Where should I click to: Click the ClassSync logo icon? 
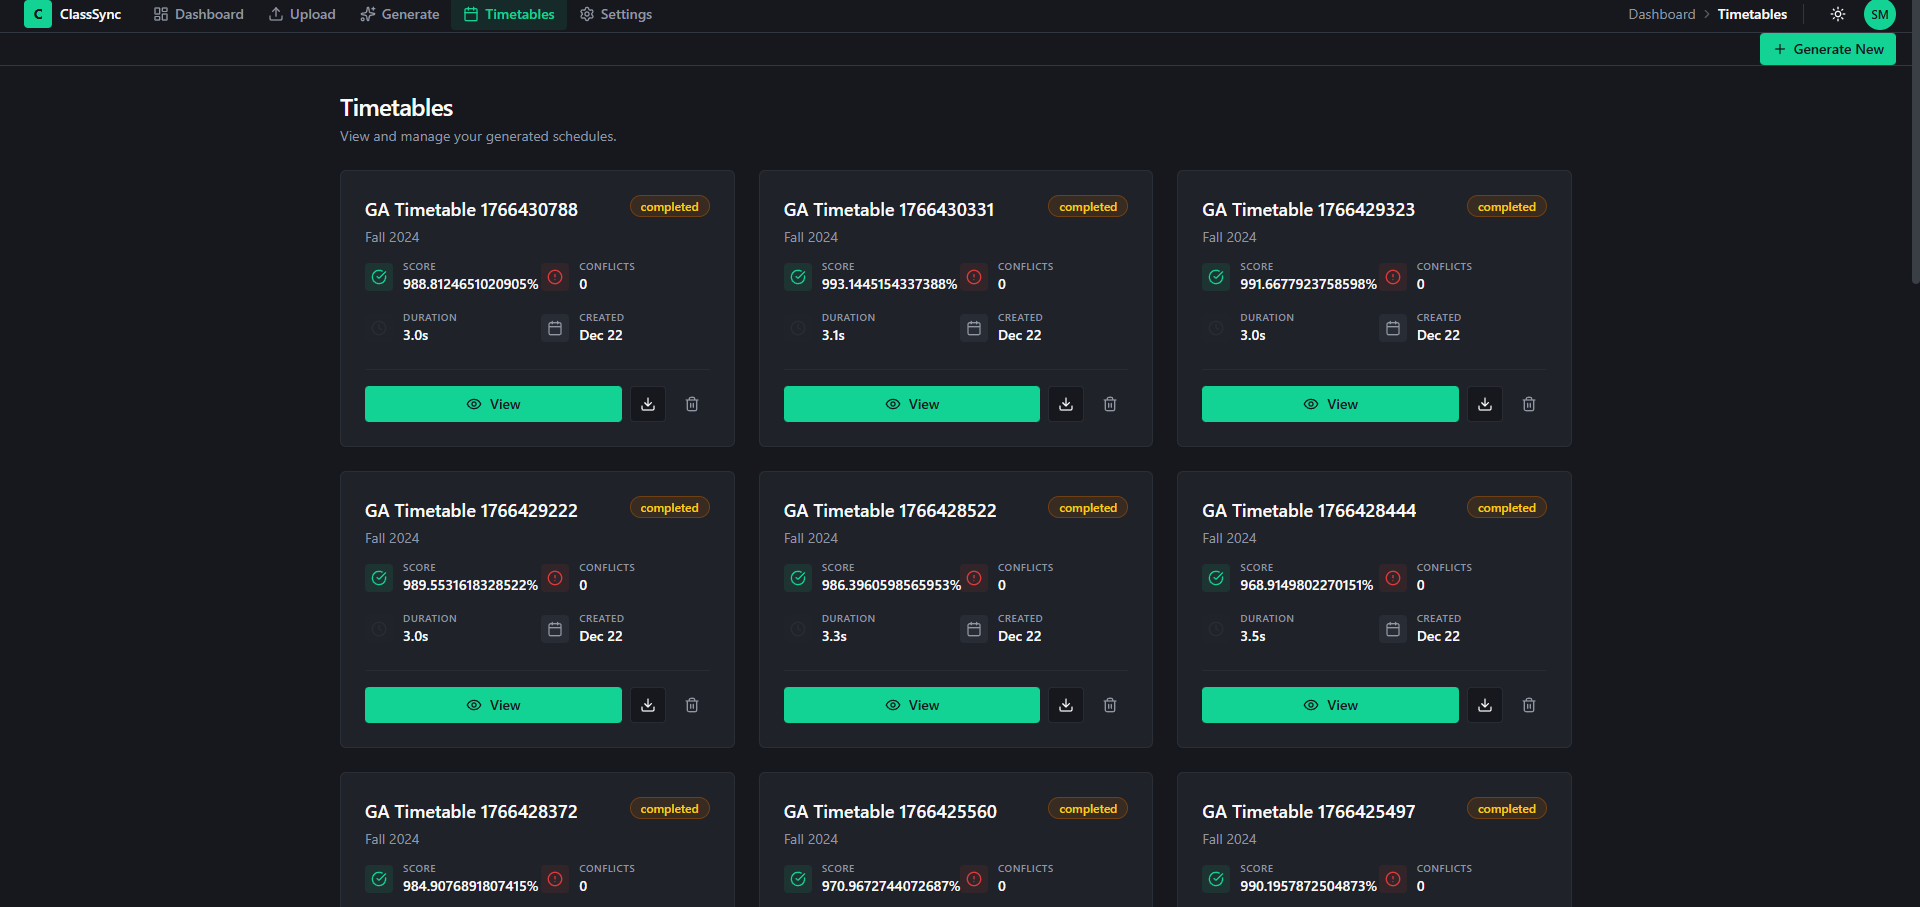coord(38,14)
